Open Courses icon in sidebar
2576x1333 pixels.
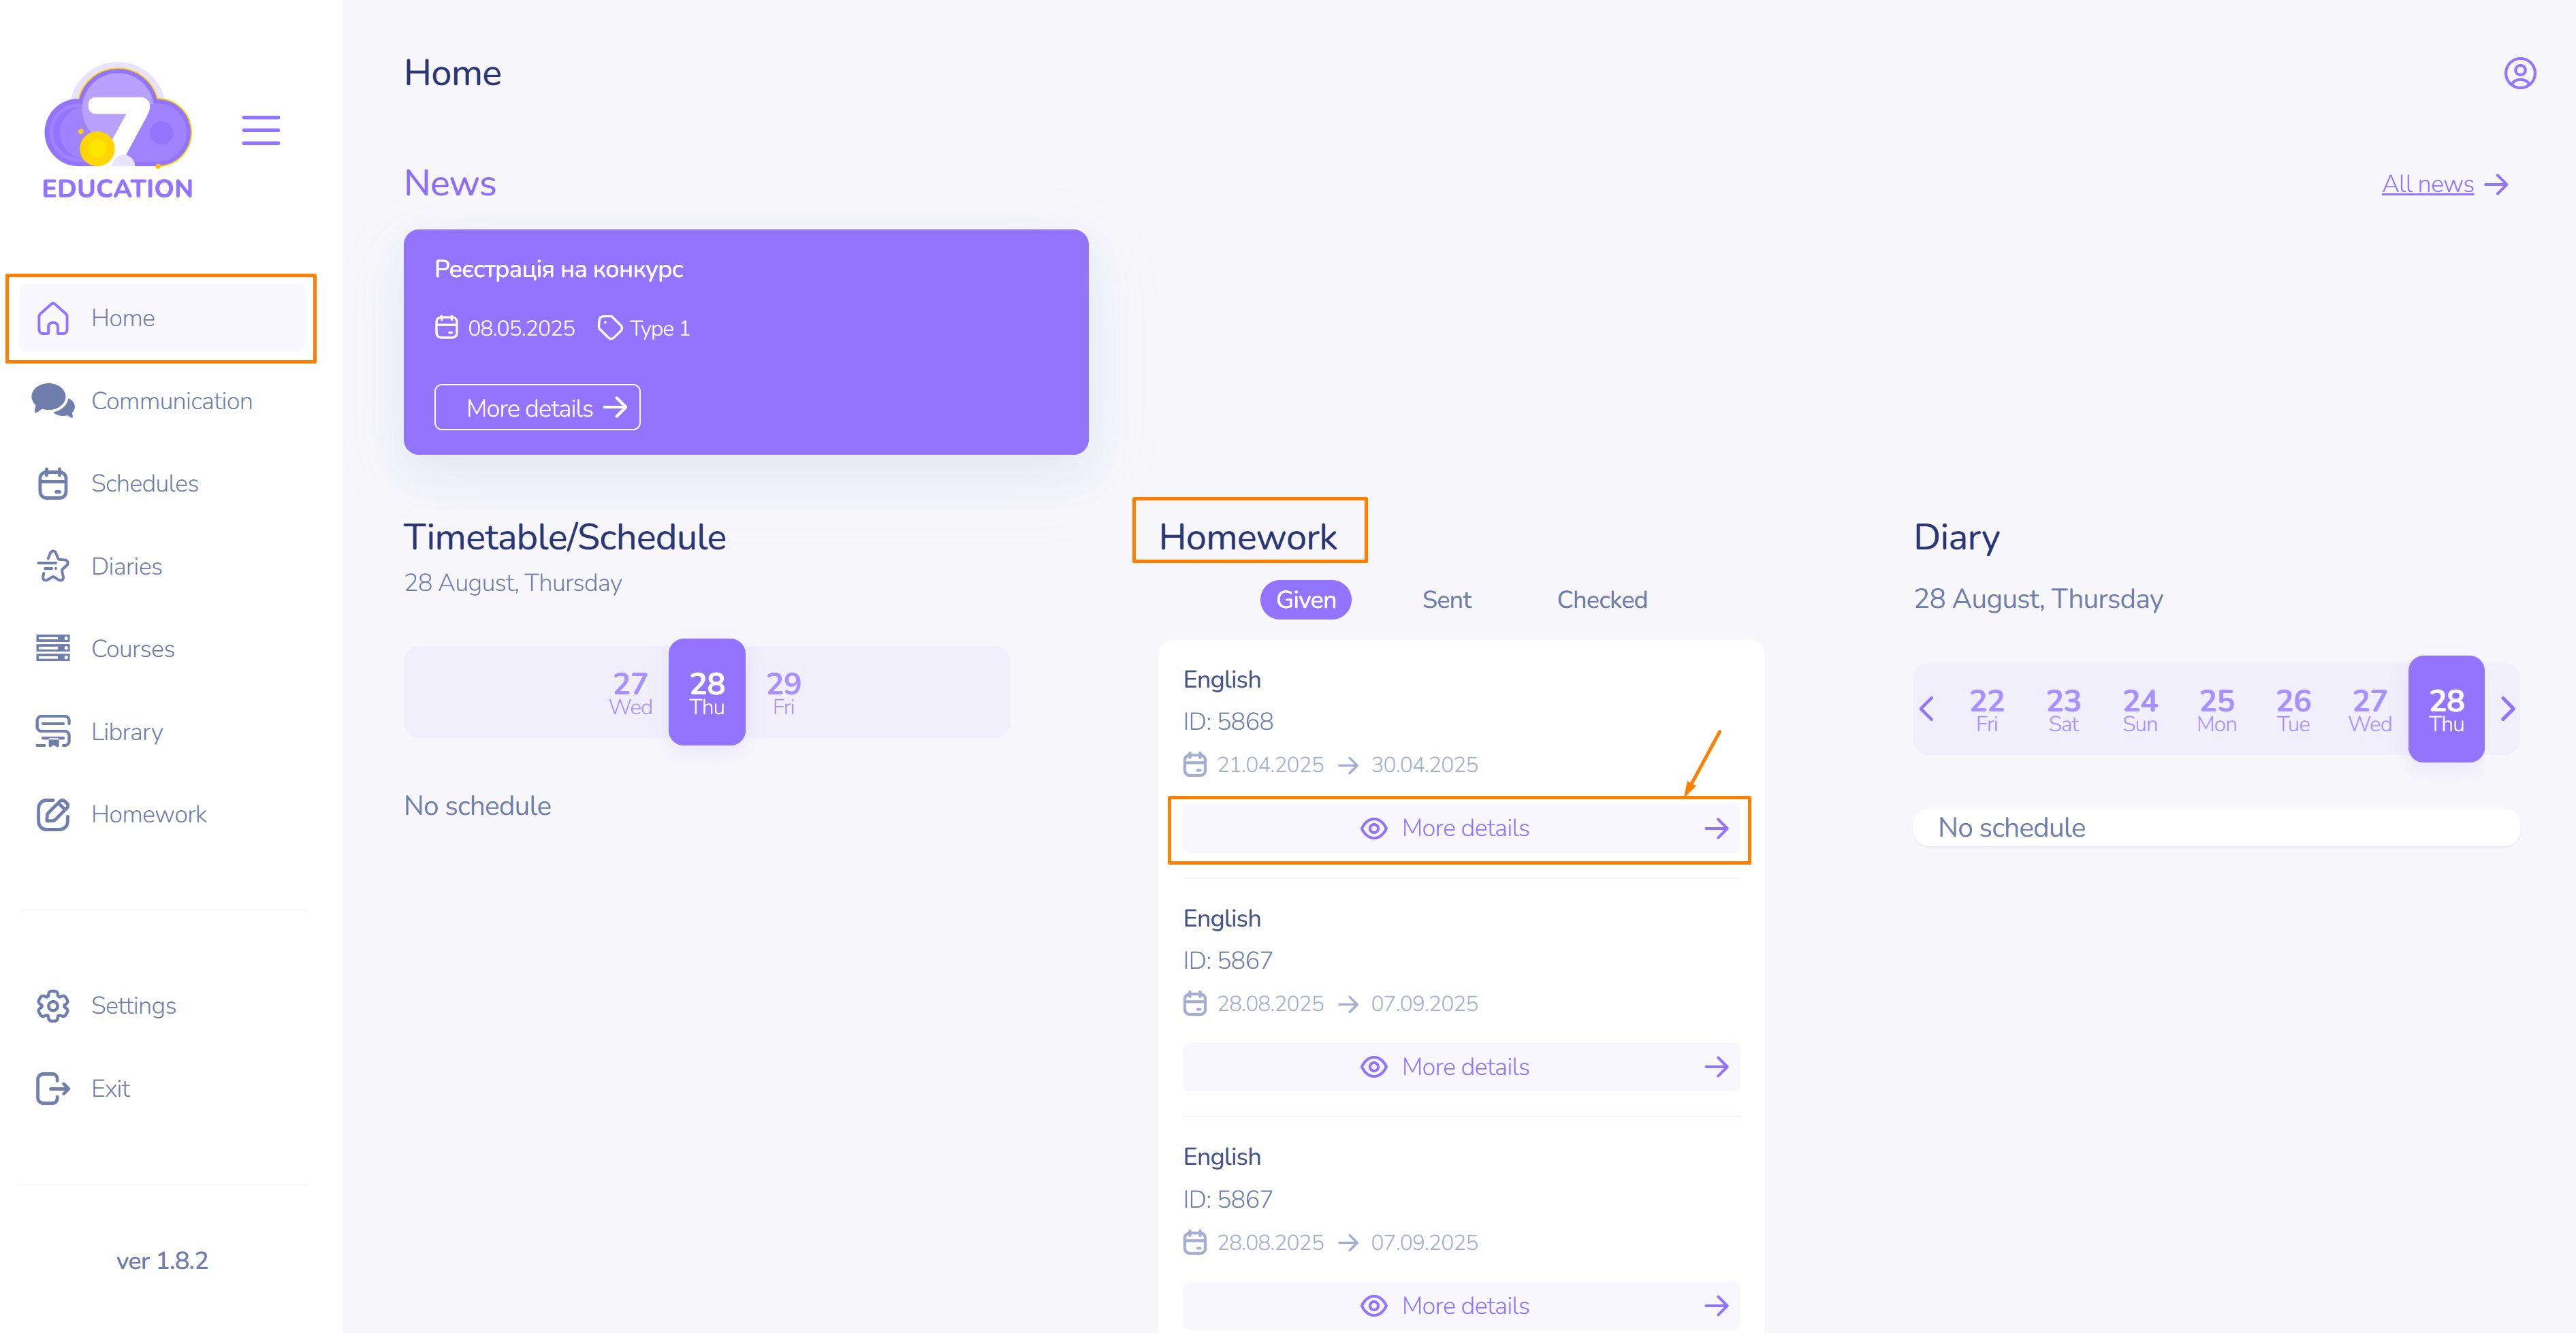coord(52,649)
